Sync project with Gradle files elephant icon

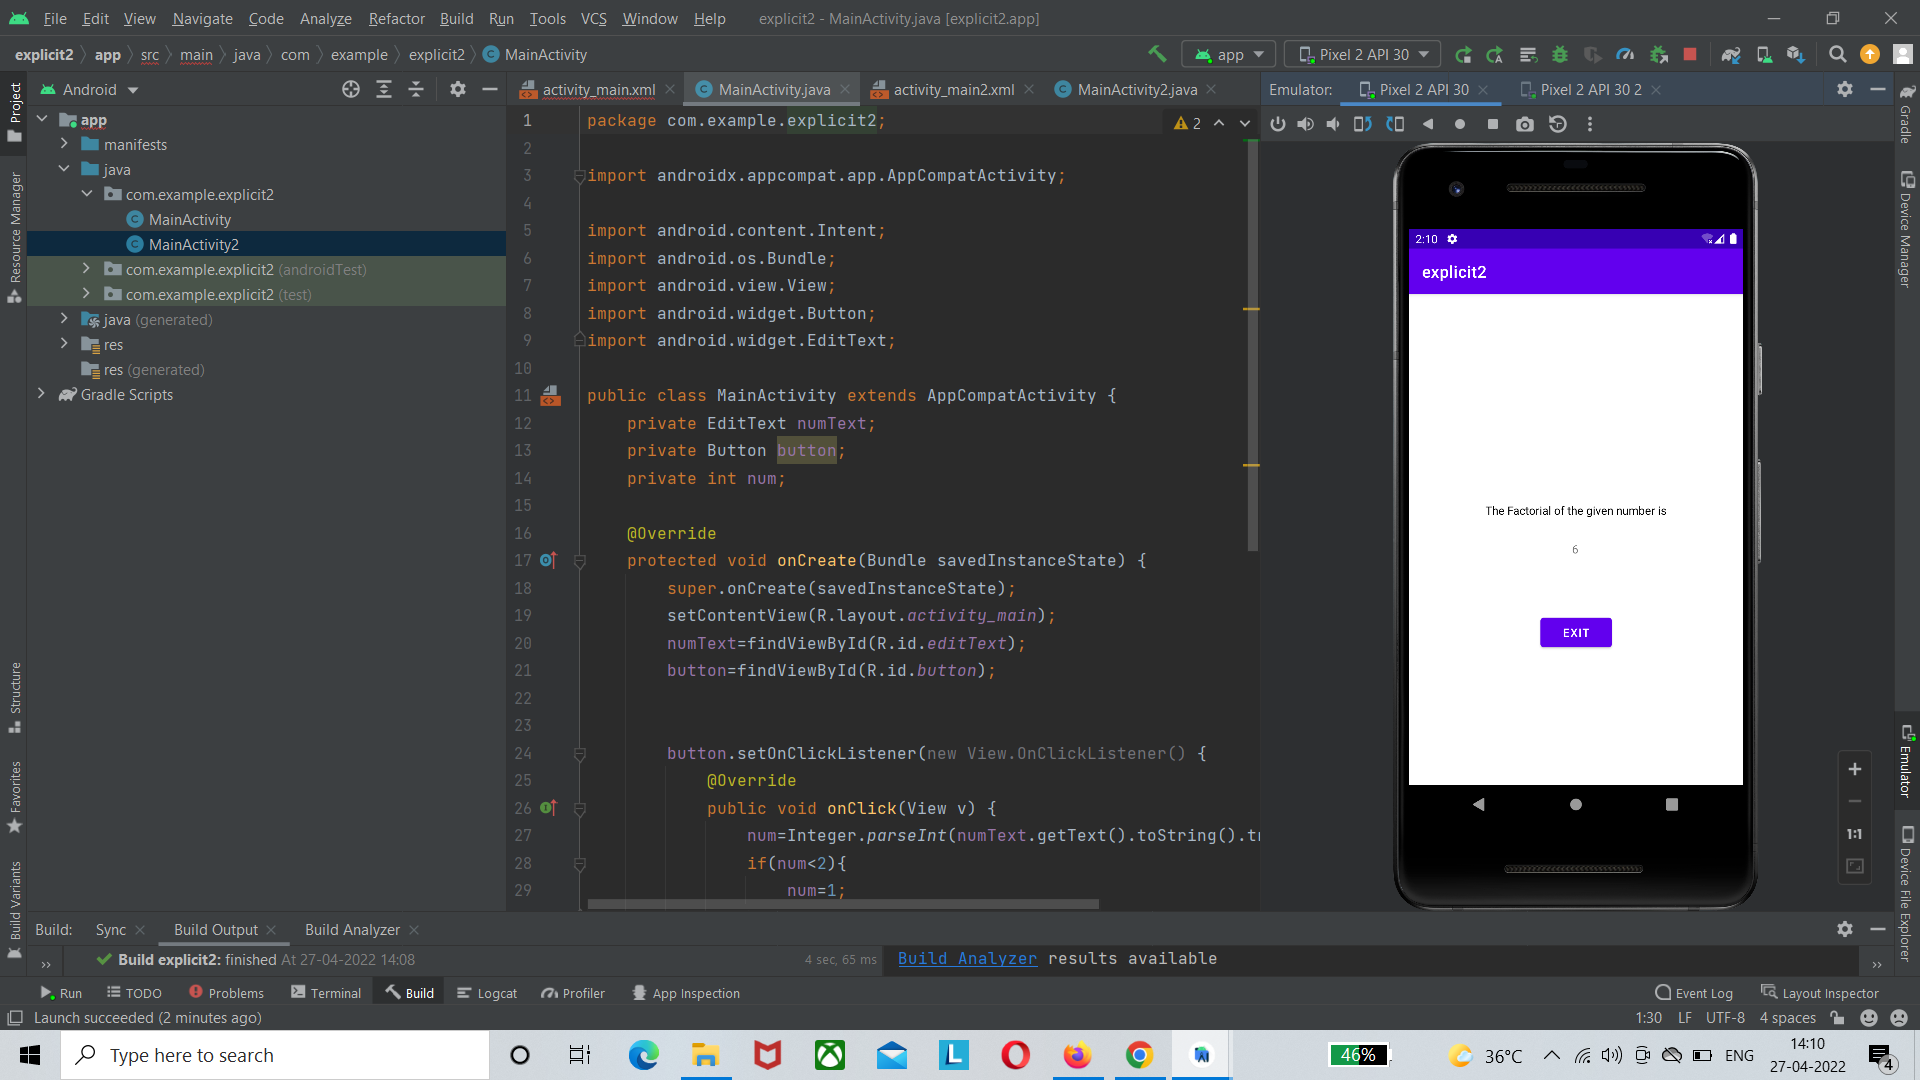tap(1732, 55)
